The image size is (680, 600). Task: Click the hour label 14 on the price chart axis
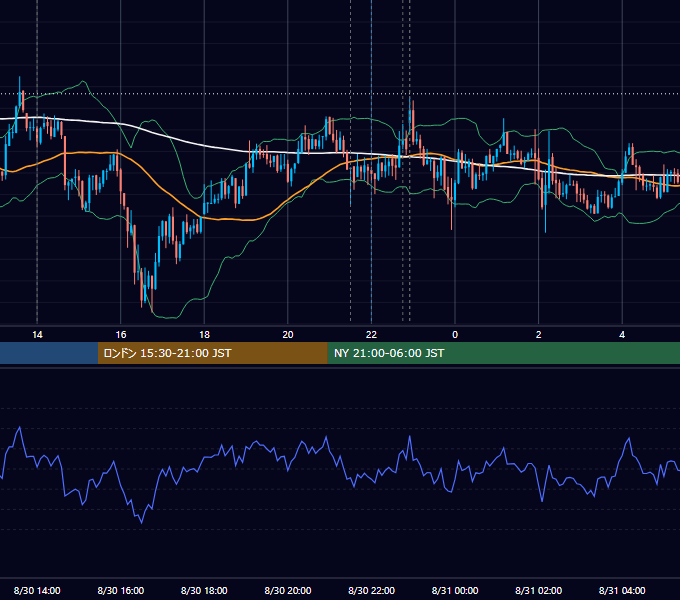(x=37, y=335)
